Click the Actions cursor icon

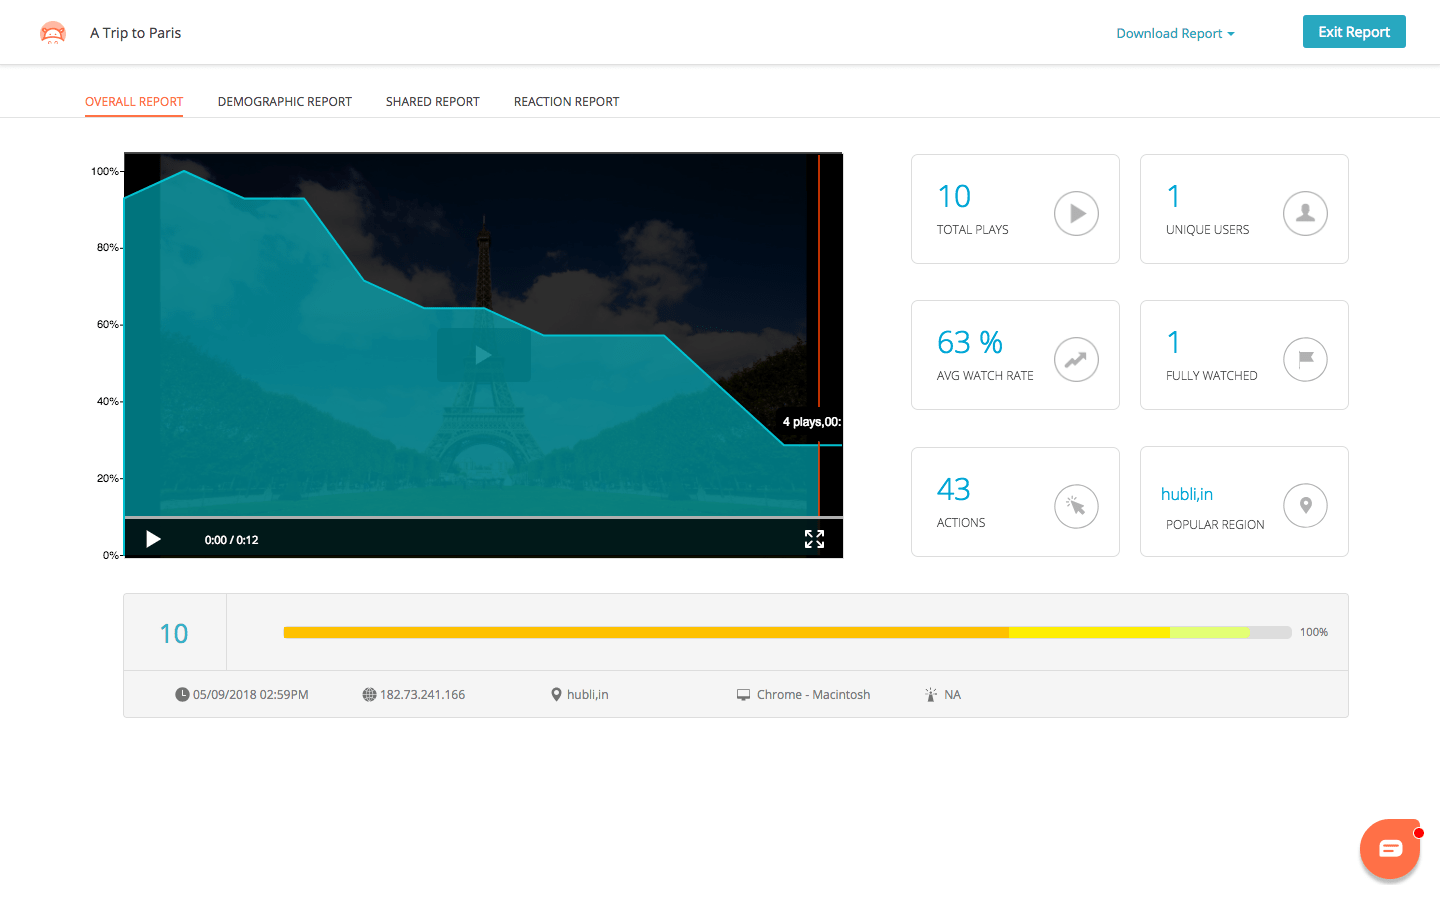1075,506
